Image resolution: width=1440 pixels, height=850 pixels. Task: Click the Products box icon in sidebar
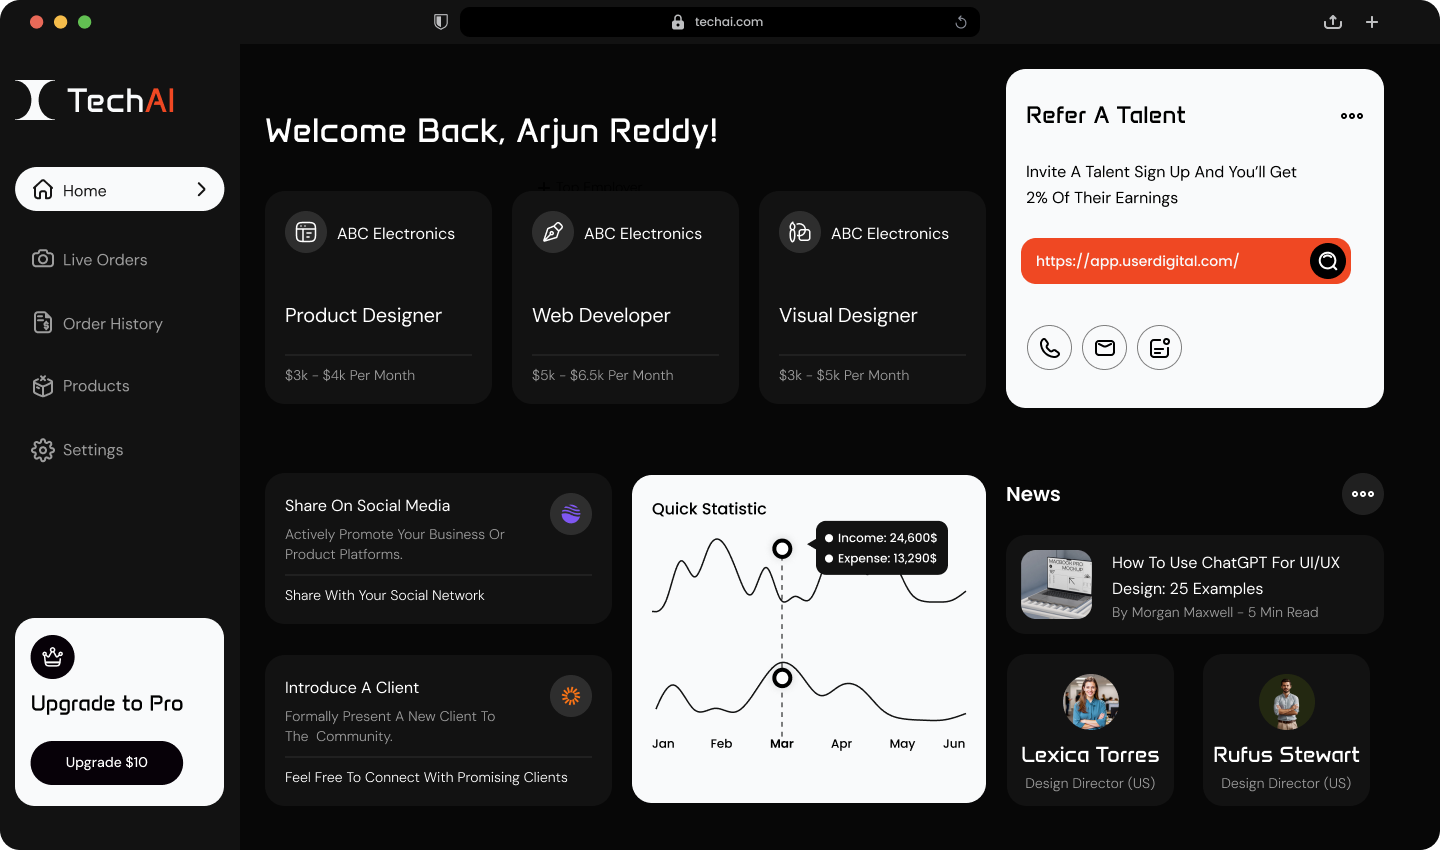(43, 385)
